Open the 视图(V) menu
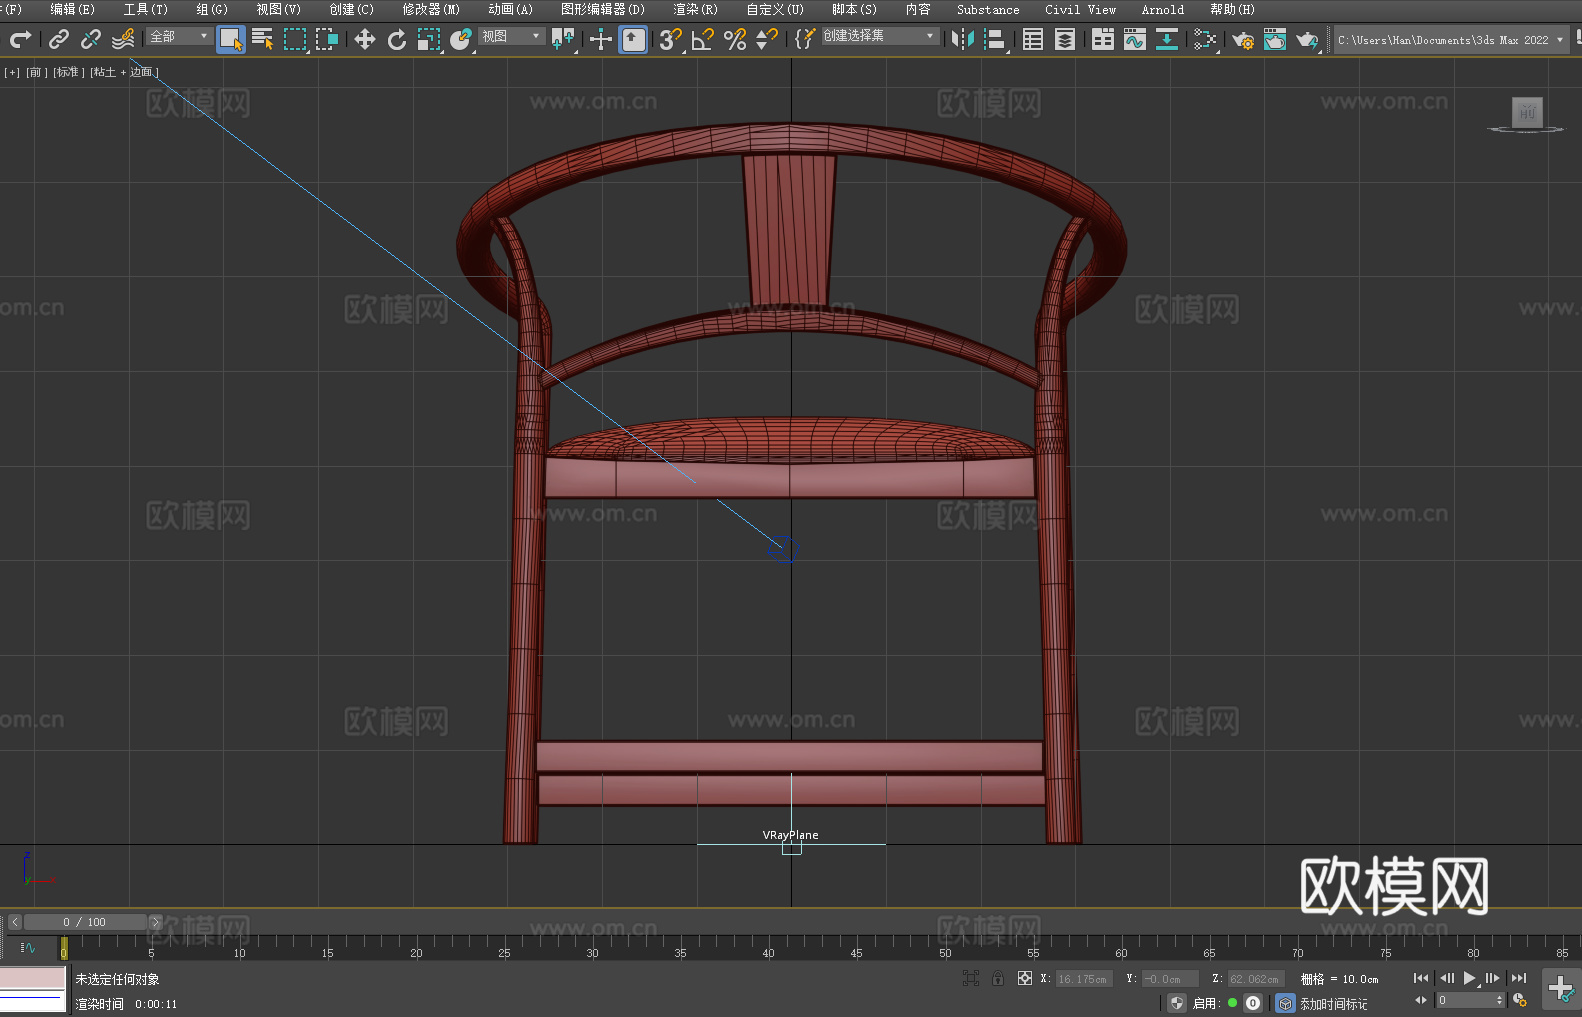The image size is (1582, 1017). (278, 9)
